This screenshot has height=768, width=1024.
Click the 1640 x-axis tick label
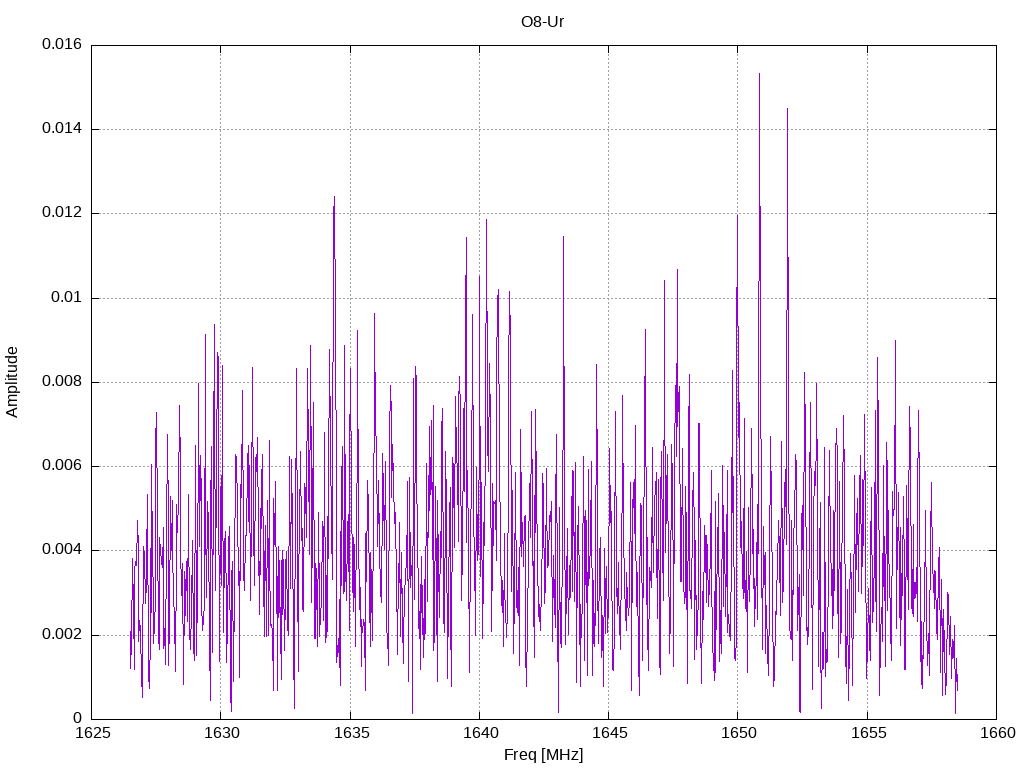[x=480, y=733]
